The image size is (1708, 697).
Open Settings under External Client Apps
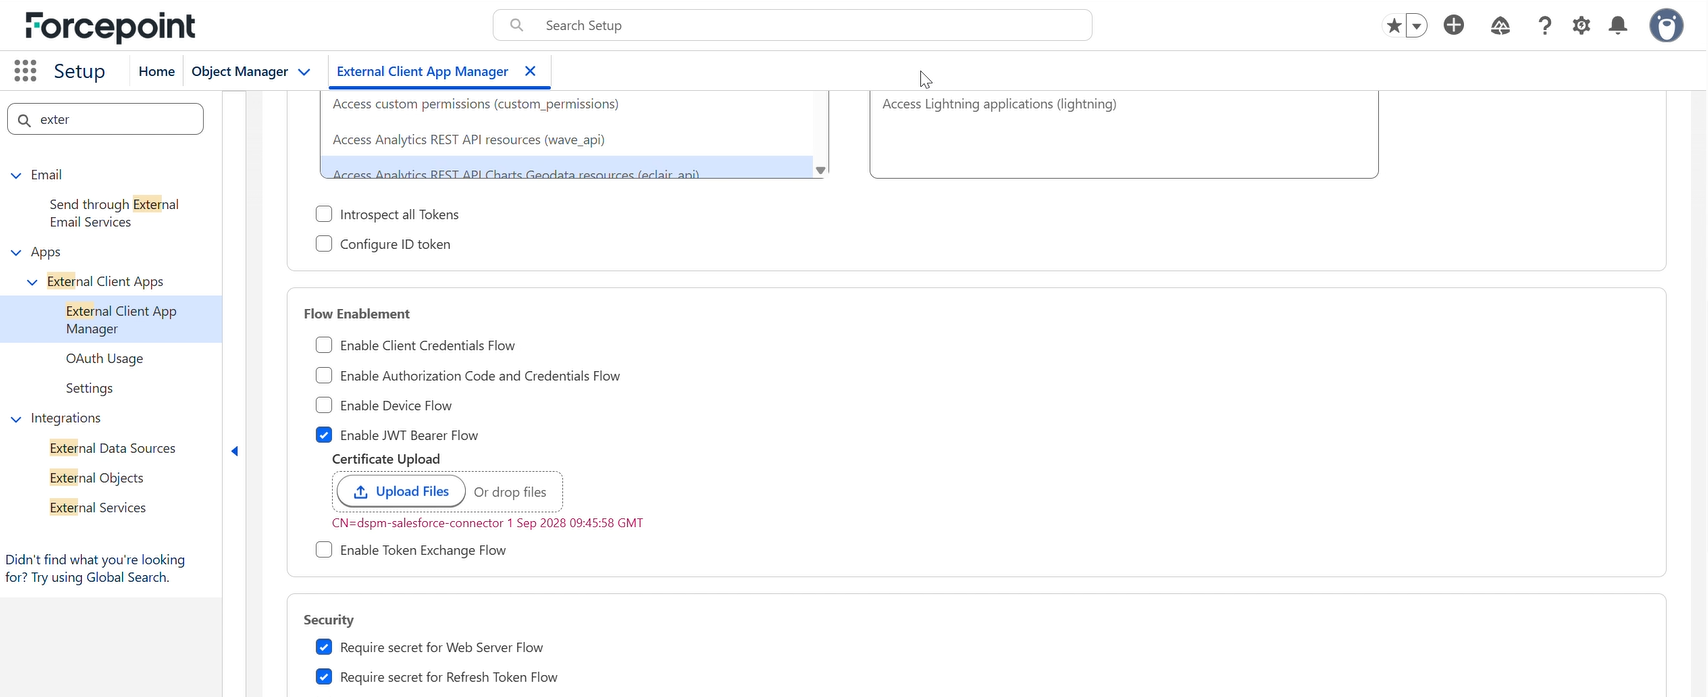pos(89,388)
